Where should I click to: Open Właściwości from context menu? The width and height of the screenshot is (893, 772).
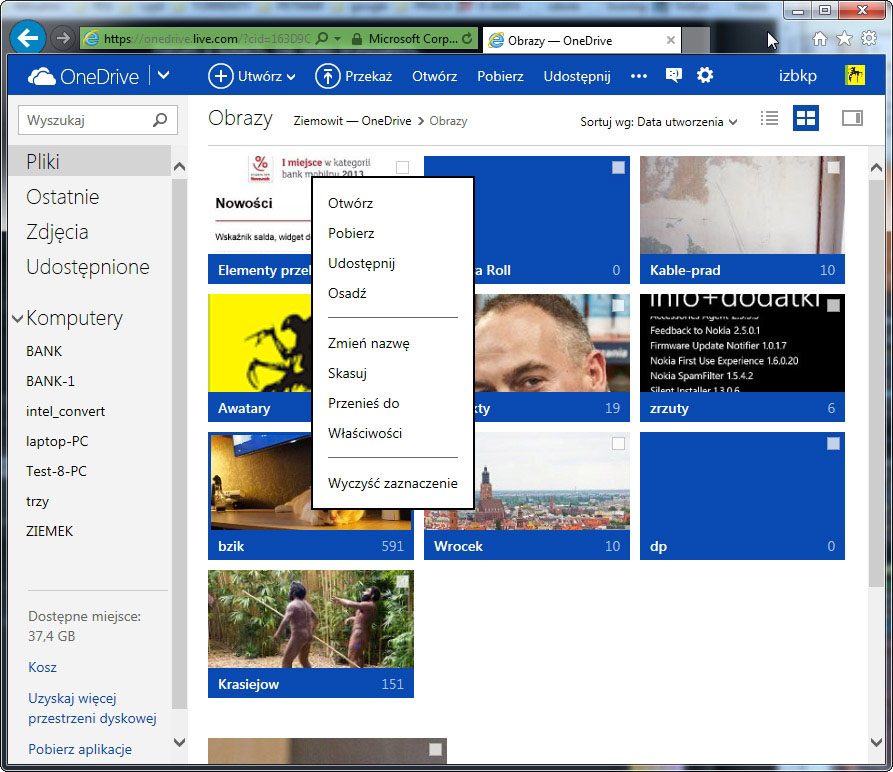pyautogui.click(x=364, y=433)
